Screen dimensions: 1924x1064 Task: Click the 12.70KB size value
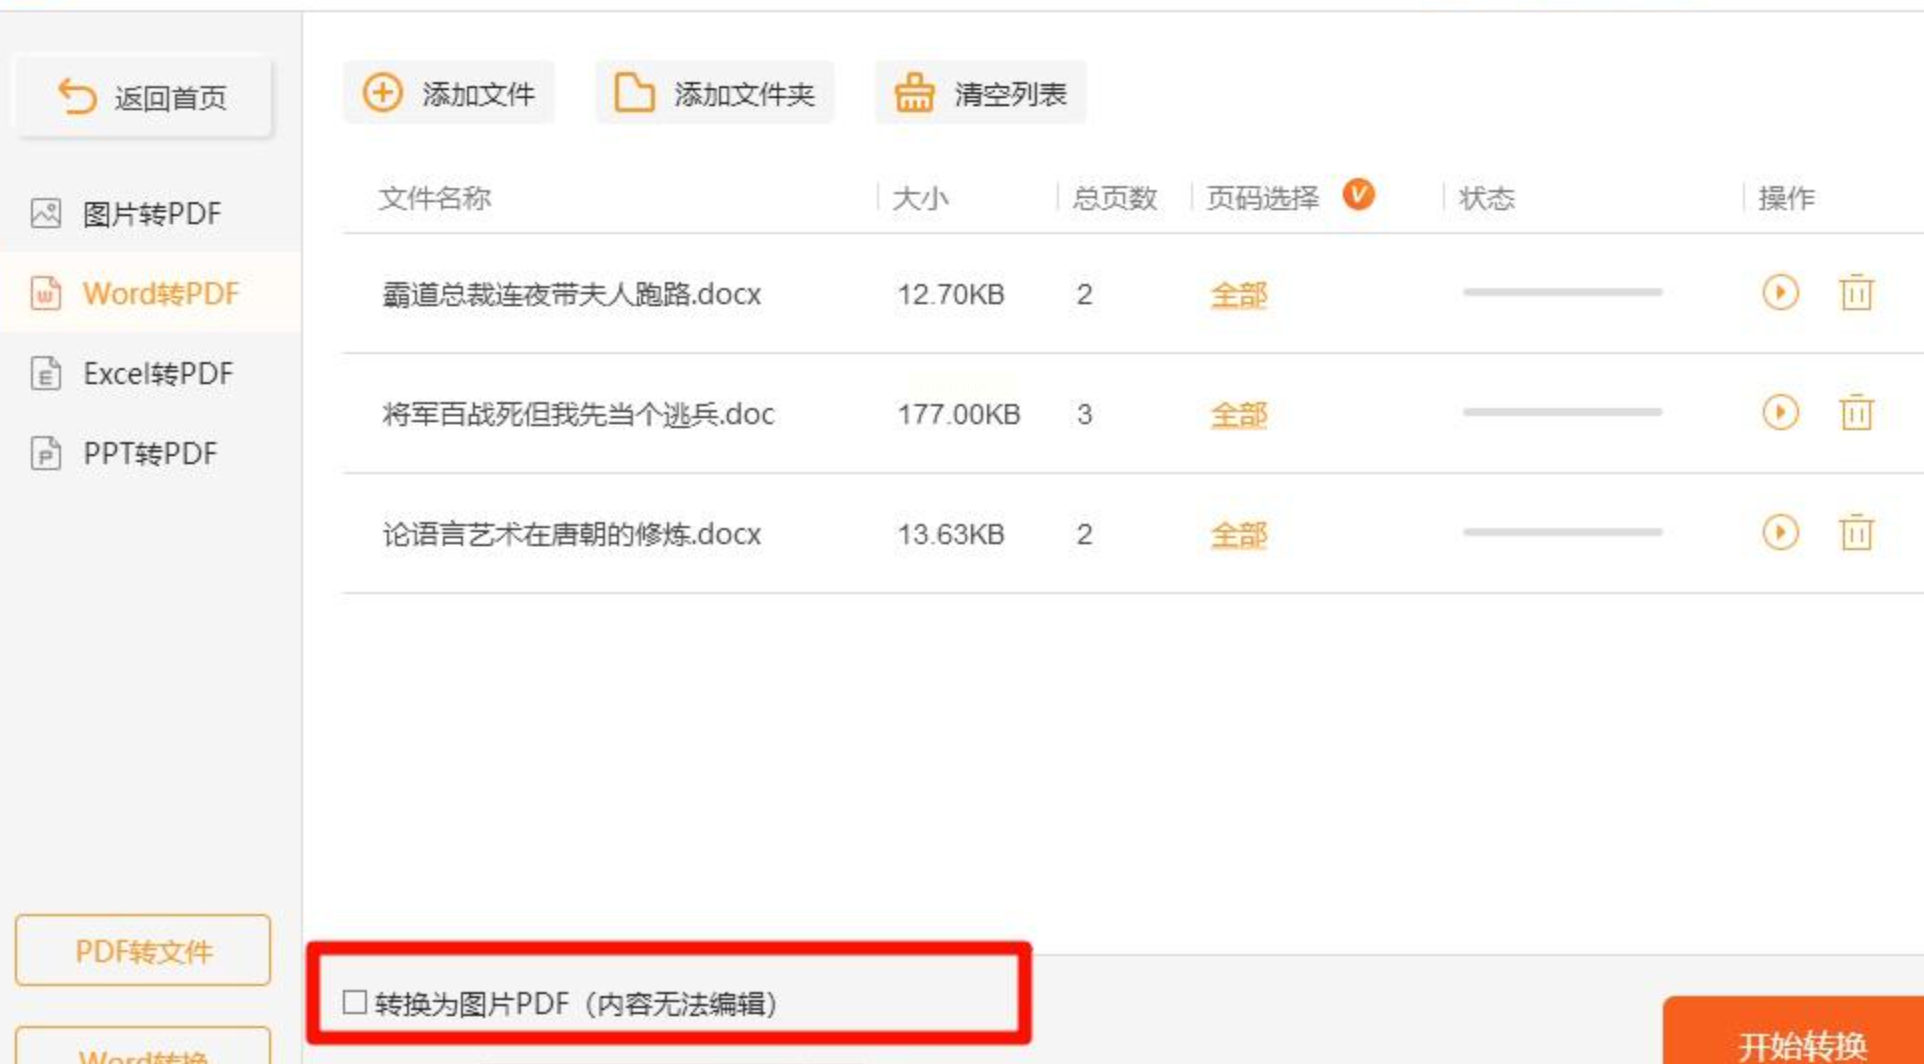click(951, 294)
